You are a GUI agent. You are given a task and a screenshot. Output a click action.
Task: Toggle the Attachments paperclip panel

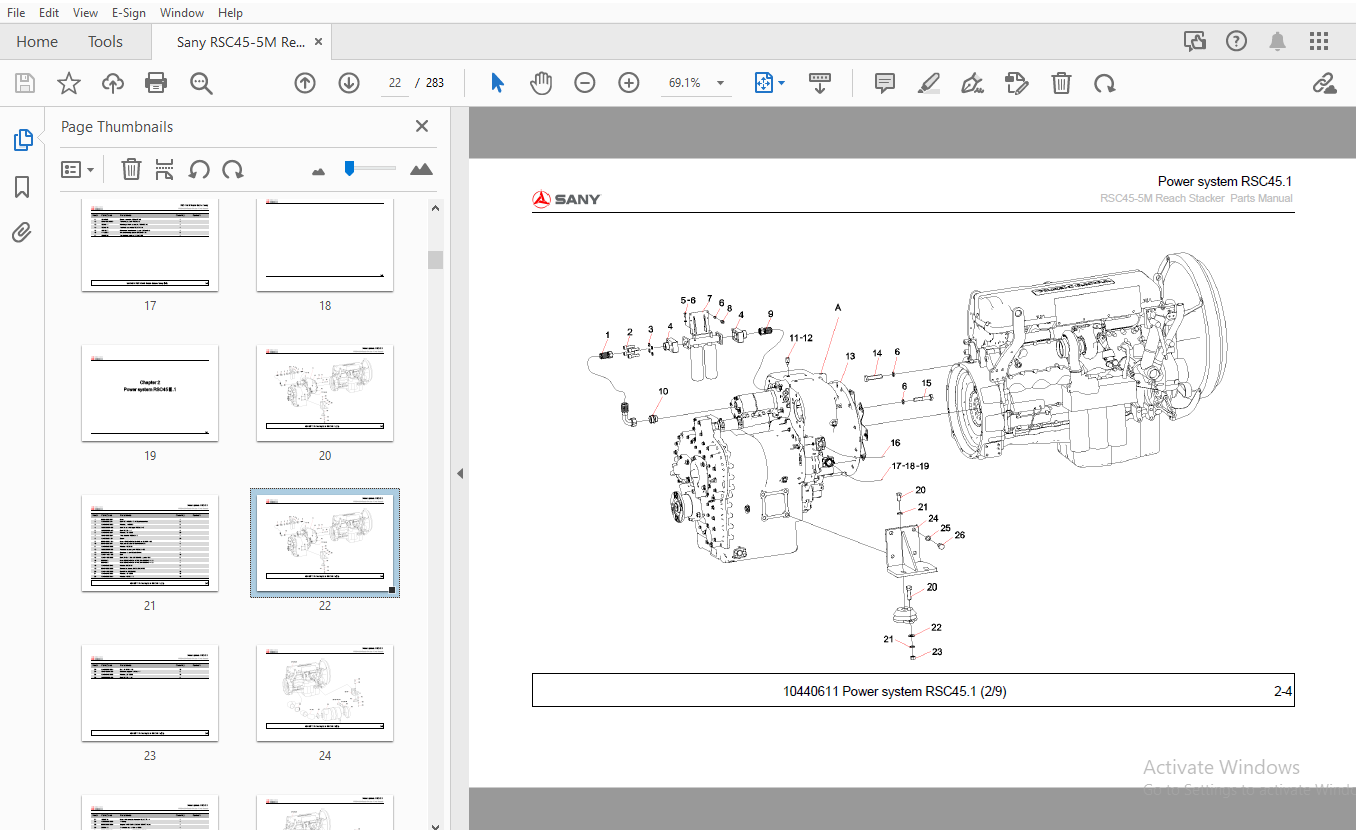pyautogui.click(x=22, y=233)
